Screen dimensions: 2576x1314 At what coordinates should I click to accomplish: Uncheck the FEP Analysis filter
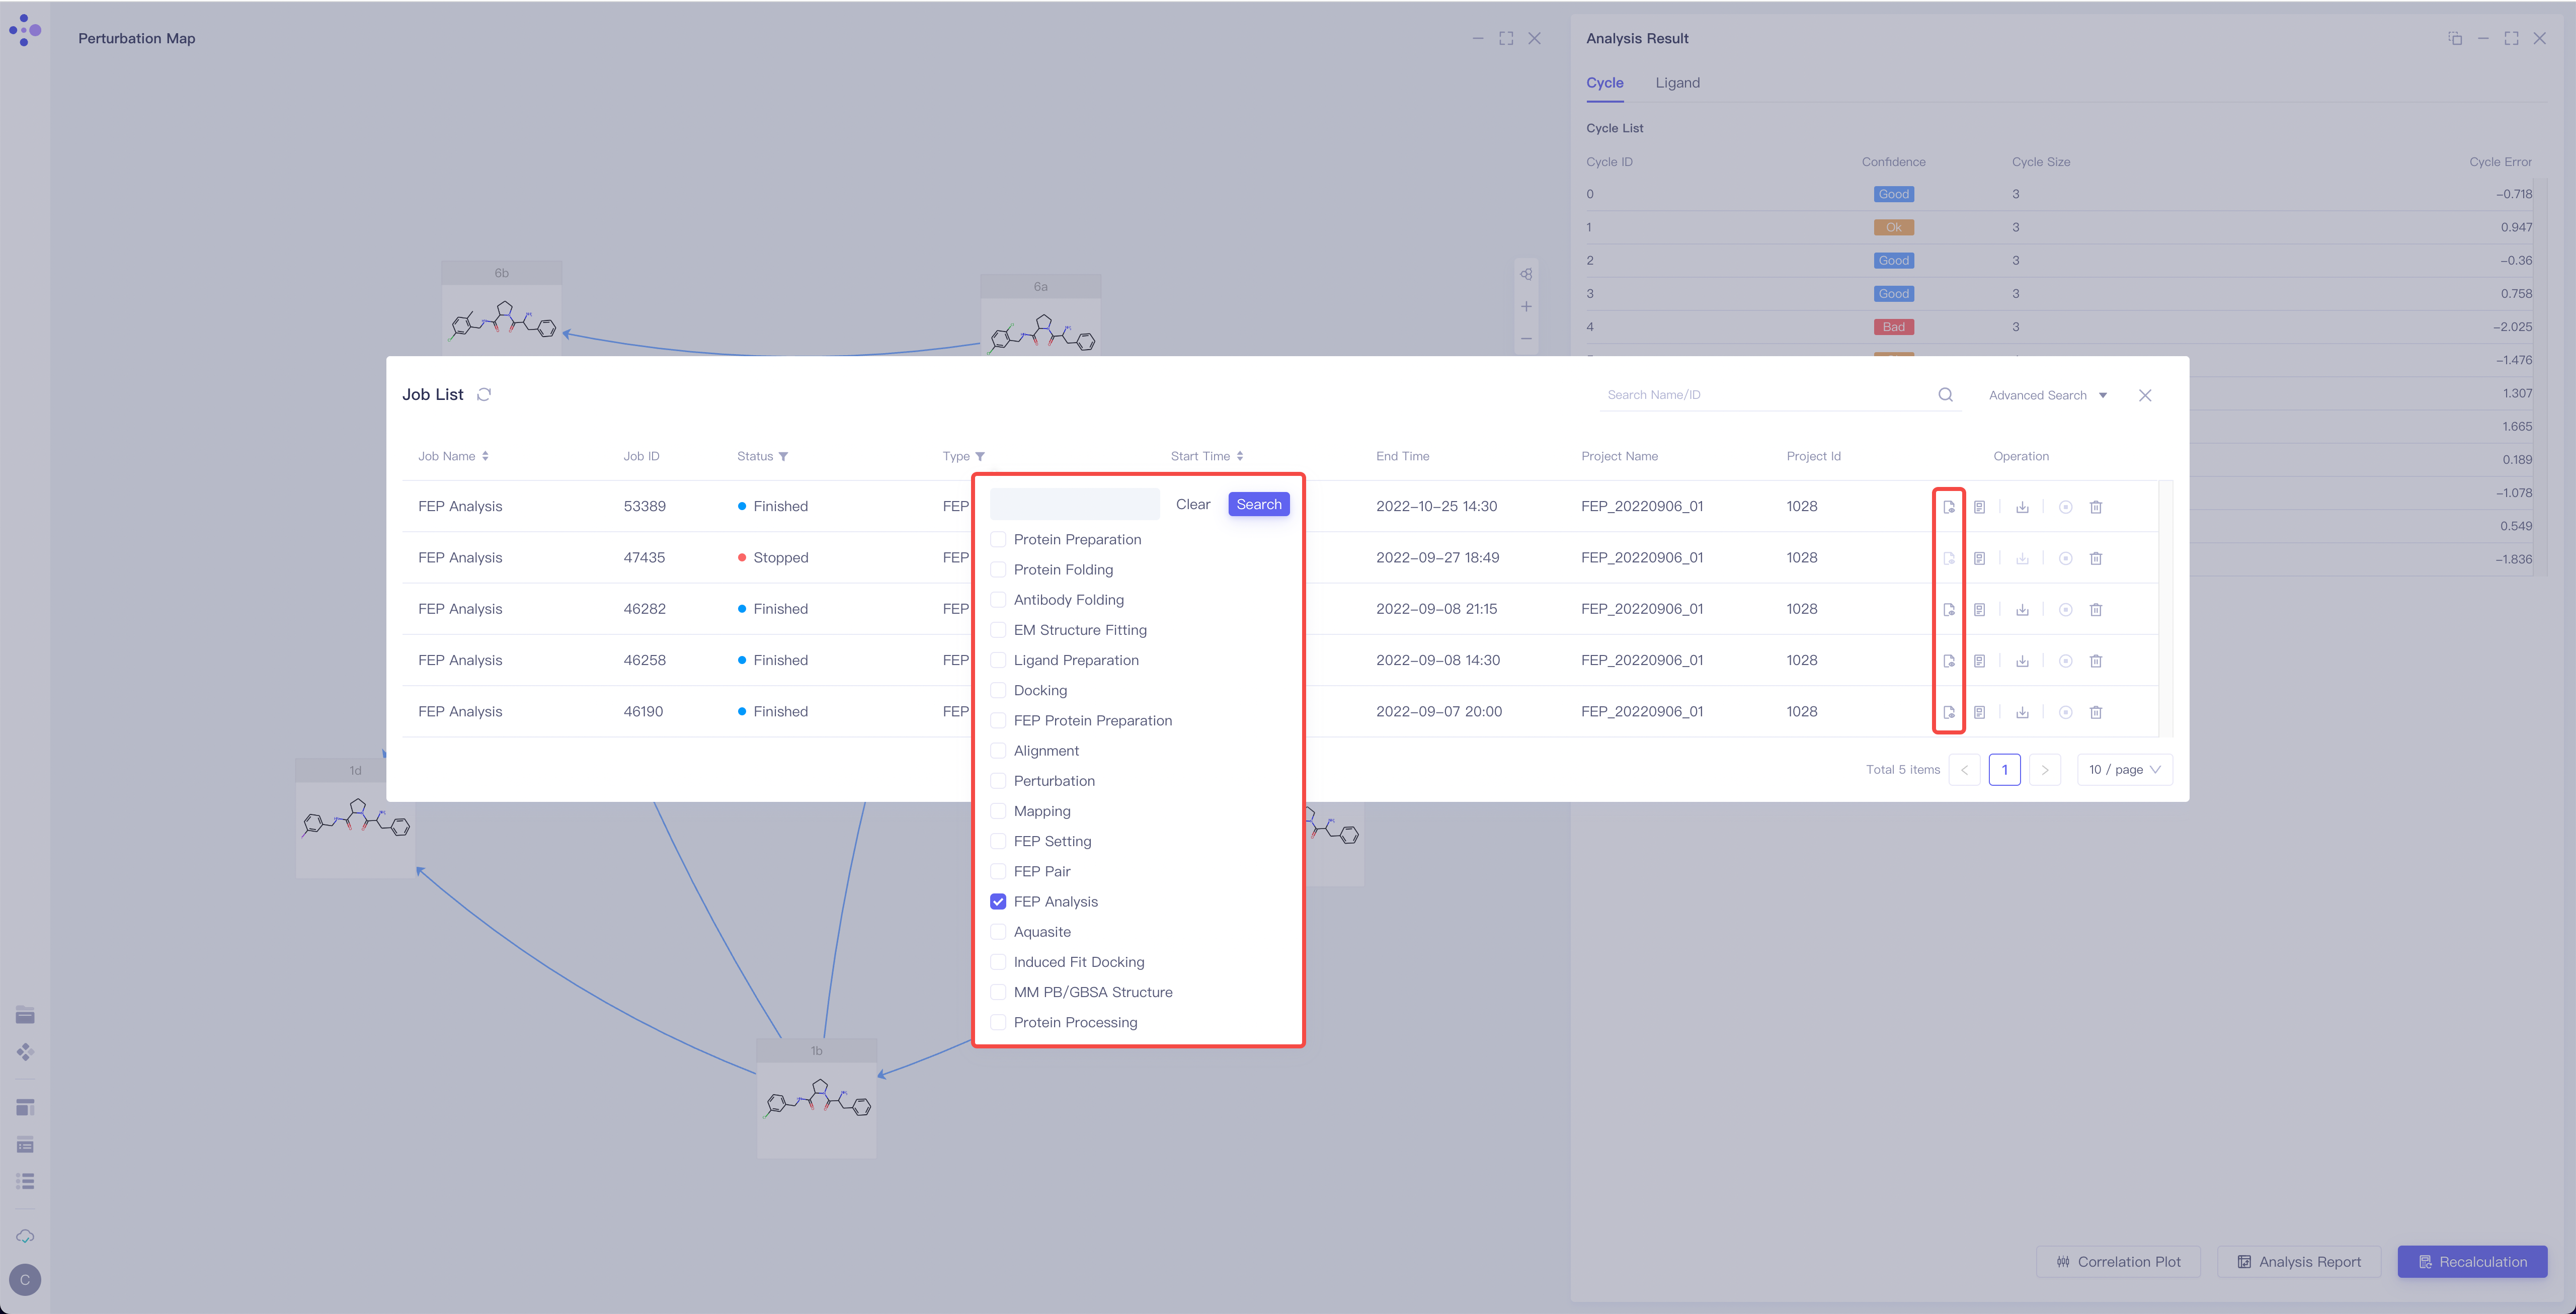coord(998,901)
